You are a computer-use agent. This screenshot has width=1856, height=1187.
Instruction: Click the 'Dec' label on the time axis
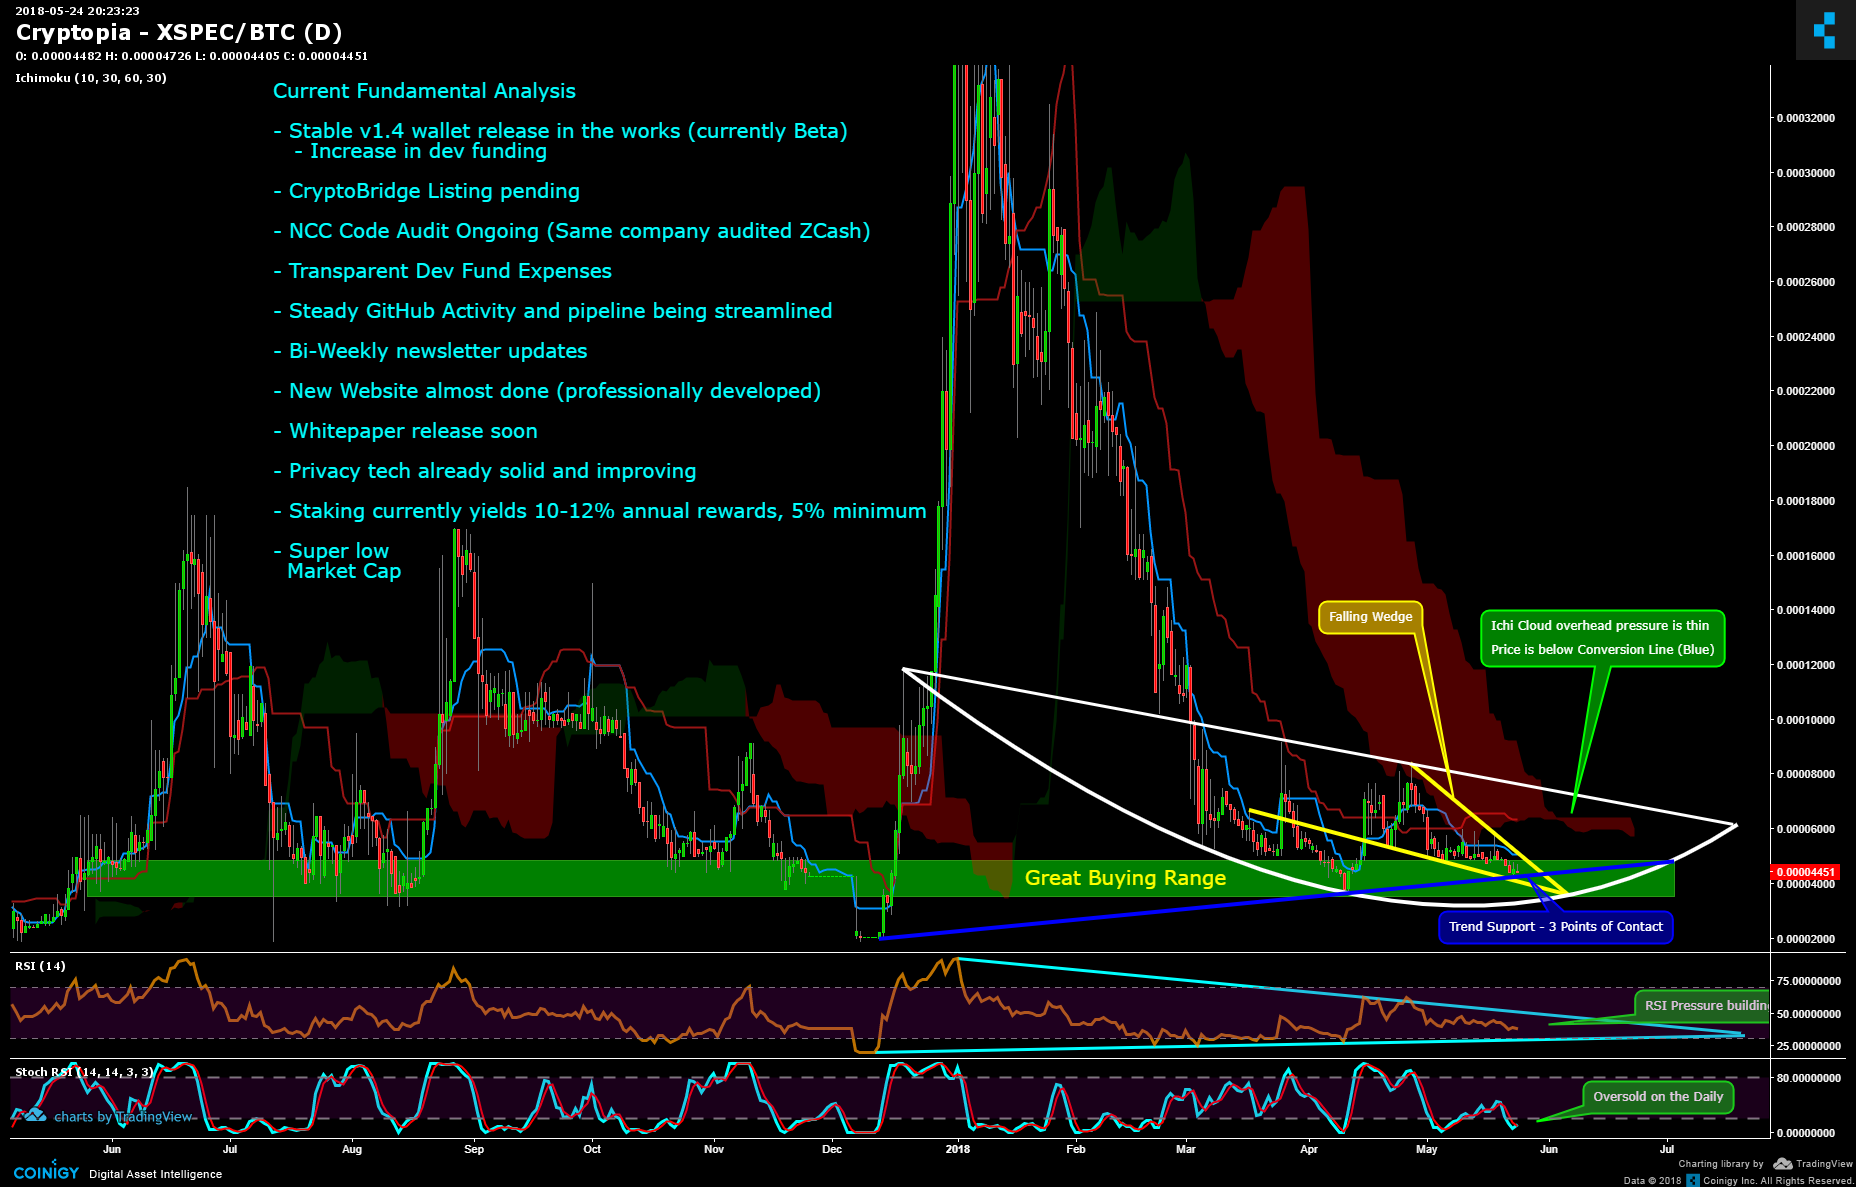click(x=832, y=1149)
